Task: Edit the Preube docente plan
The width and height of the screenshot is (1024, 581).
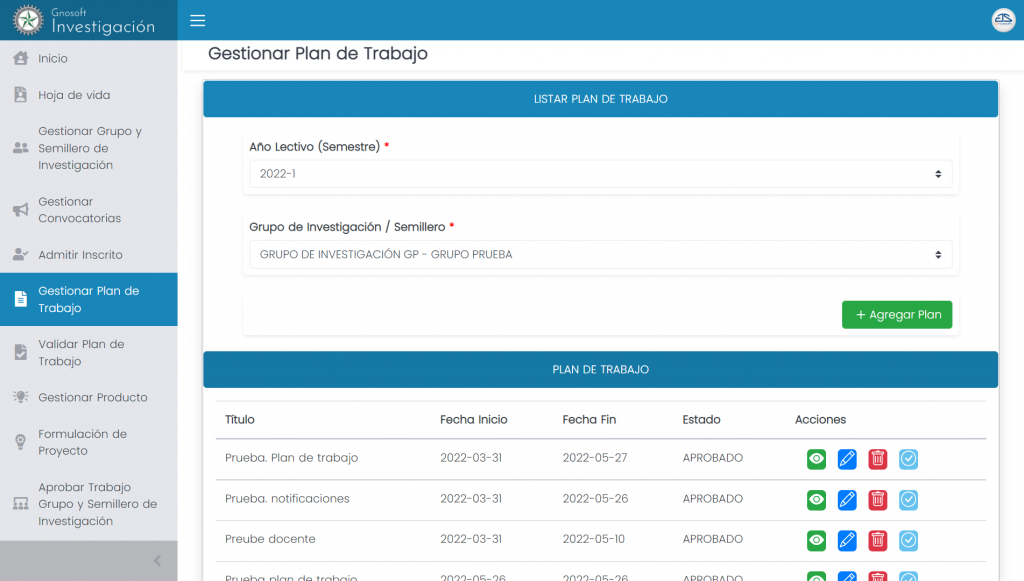Action: coord(847,540)
